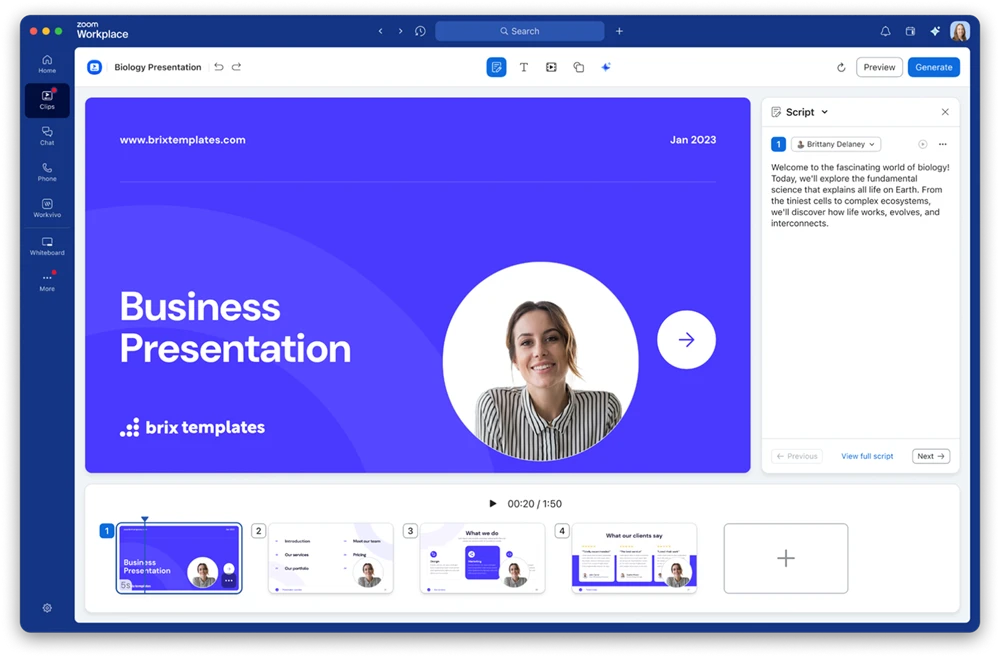The height and width of the screenshot is (658, 1000).
Task: Click the clip app icon beside title
Action: [x=94, y=67]
